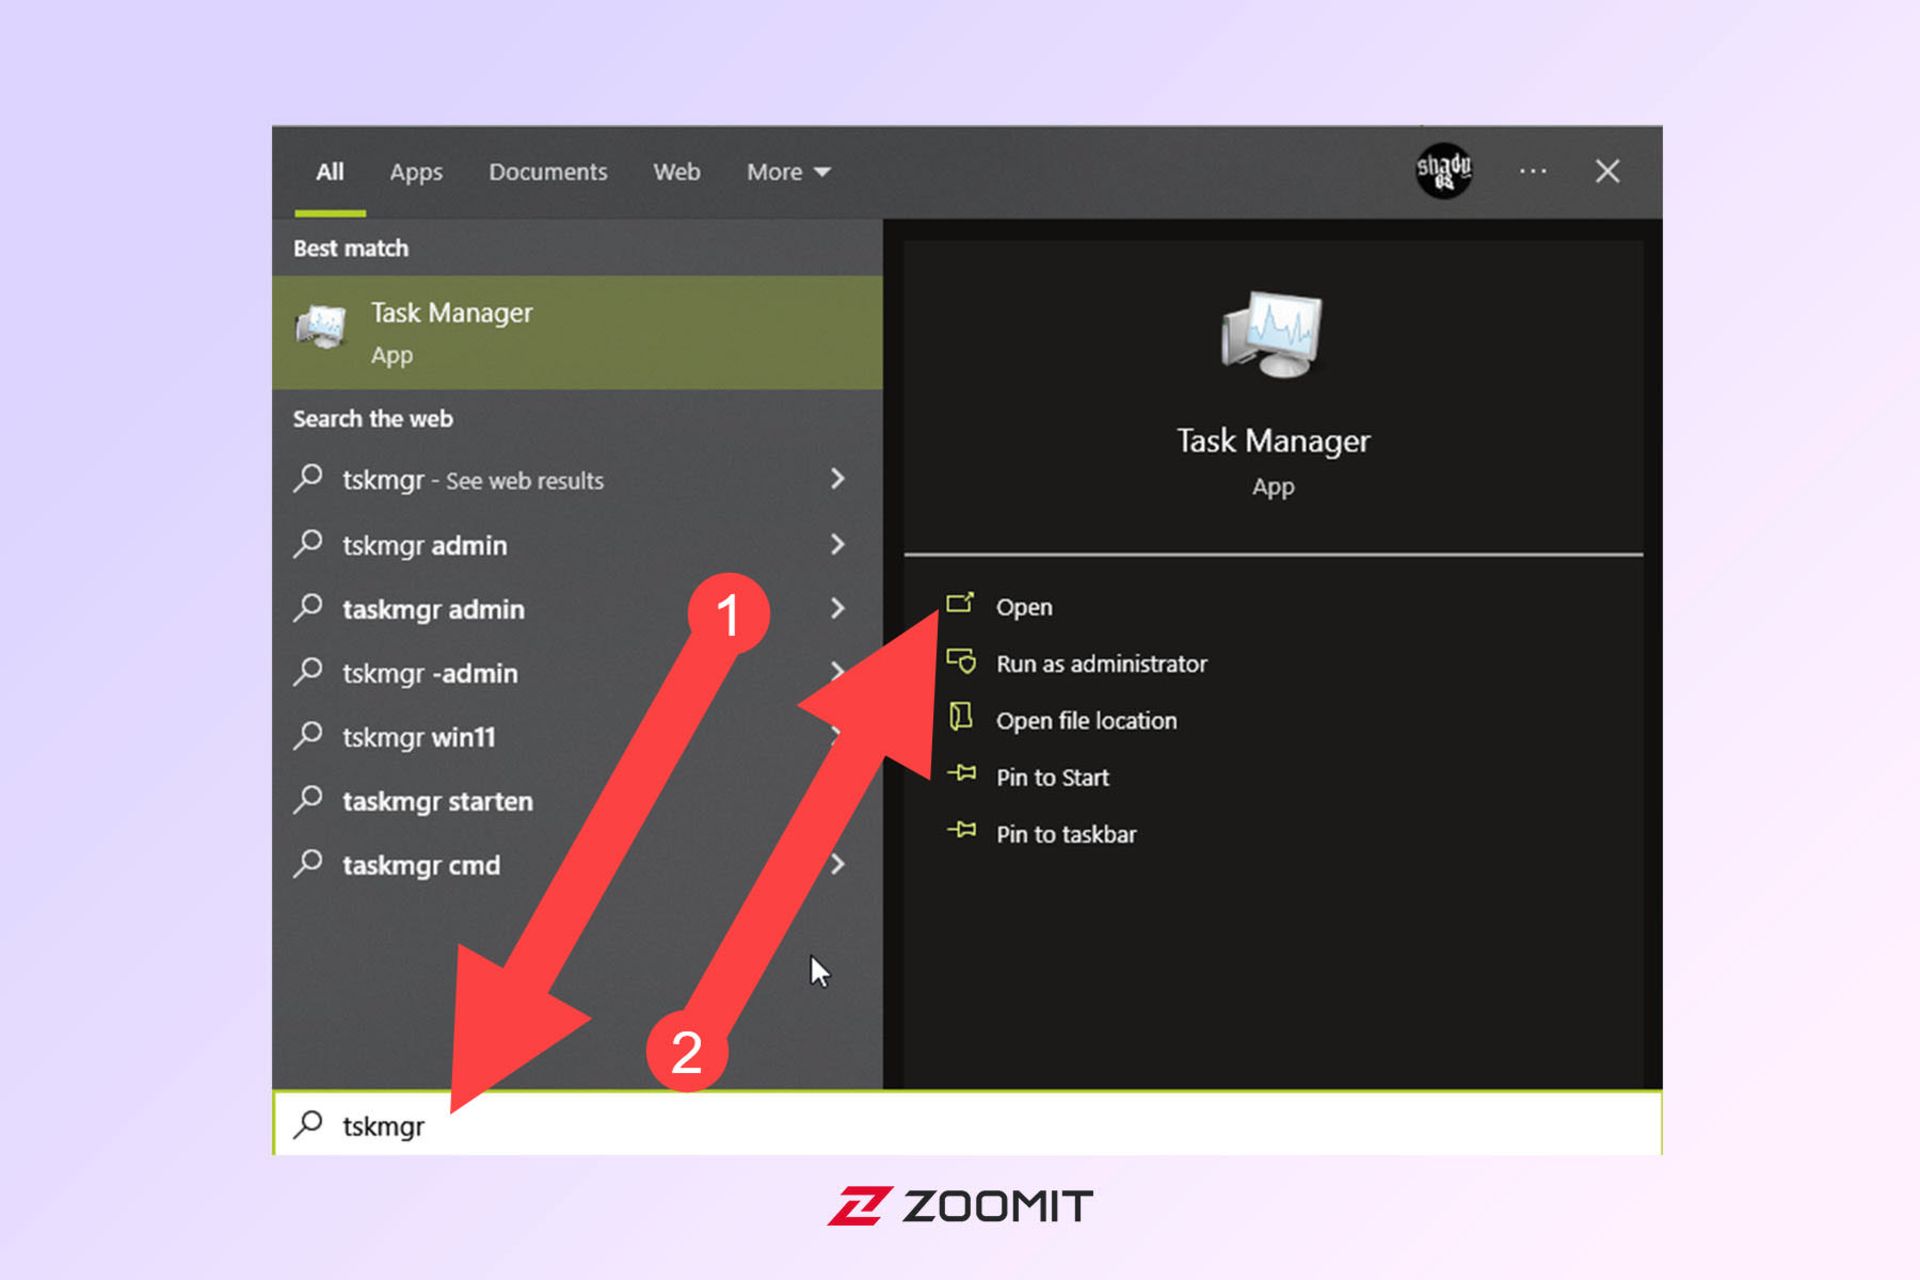Click the Open file location icon
The height and width of the screenshot is (1280, 1920).
click(x=961, y=717)
